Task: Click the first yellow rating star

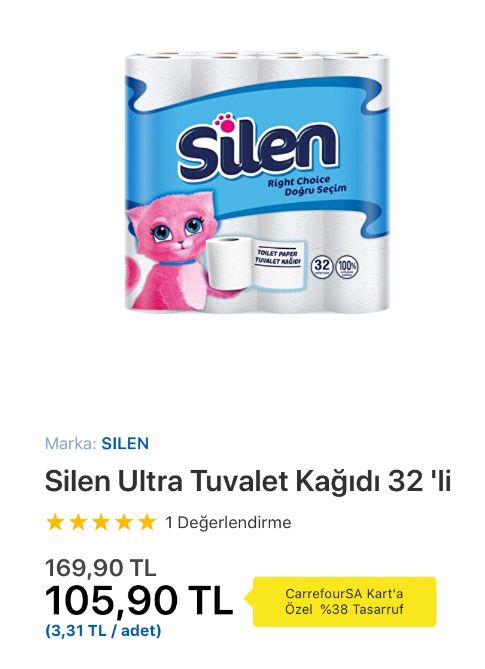Action: (x=55, y=522)
